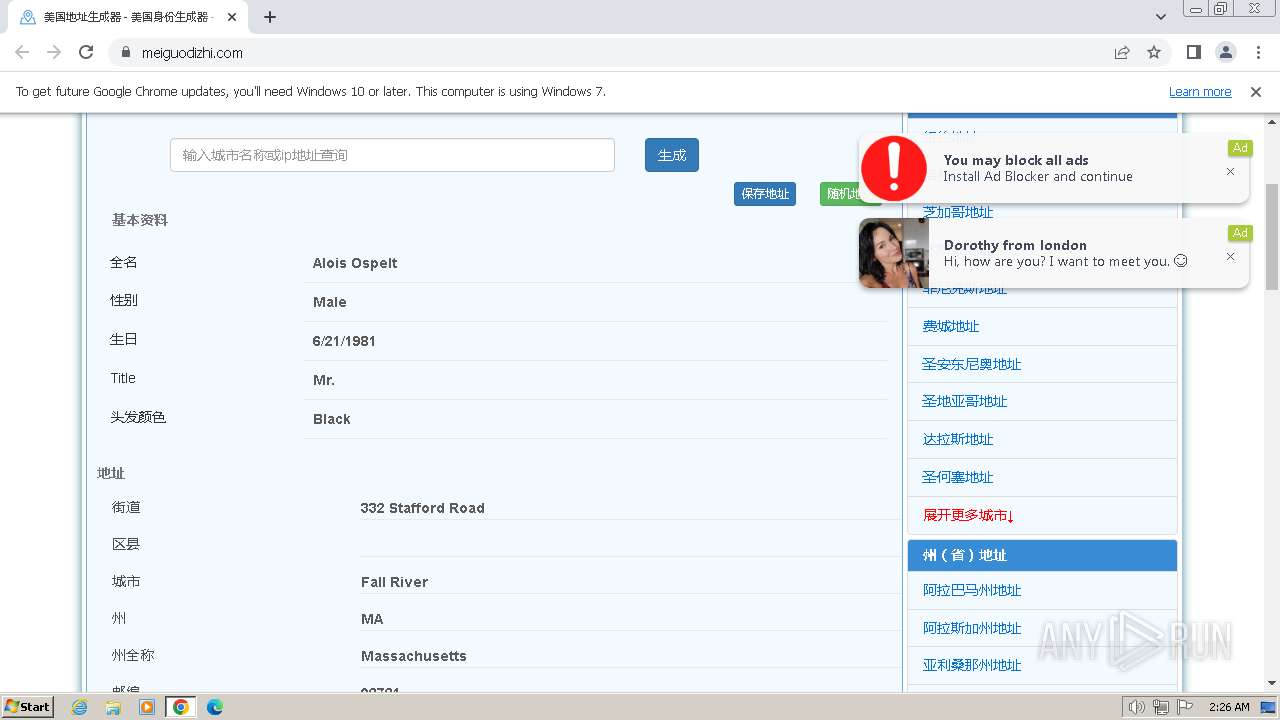Click the browser forward arrow
The height and width of the screenshot is (720, 1280).
pos(54,53)
